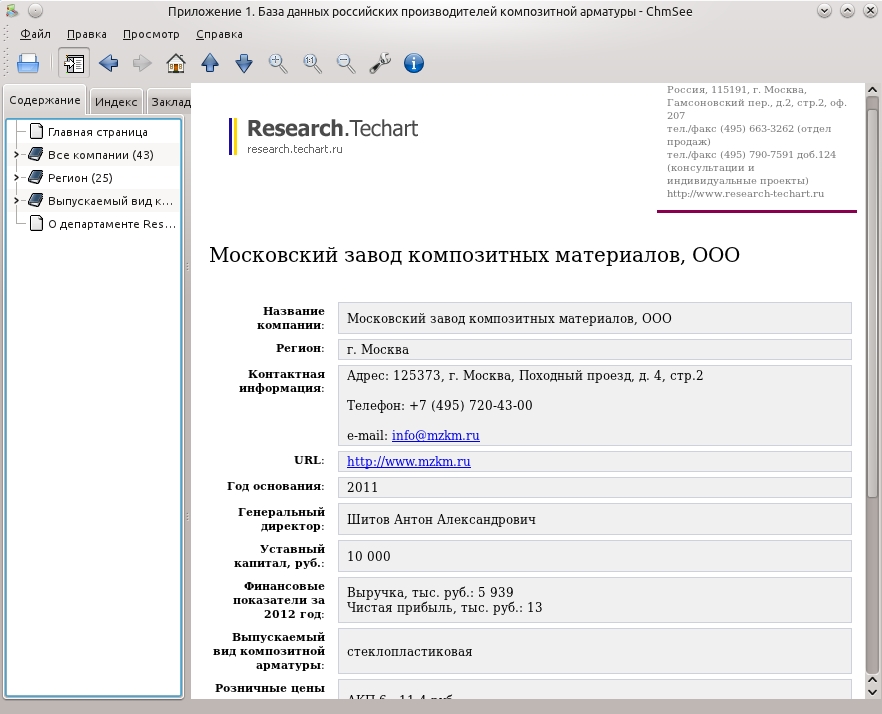Expand the Все компании (43) node
This screenshot has height=714, width=882.
16,155
